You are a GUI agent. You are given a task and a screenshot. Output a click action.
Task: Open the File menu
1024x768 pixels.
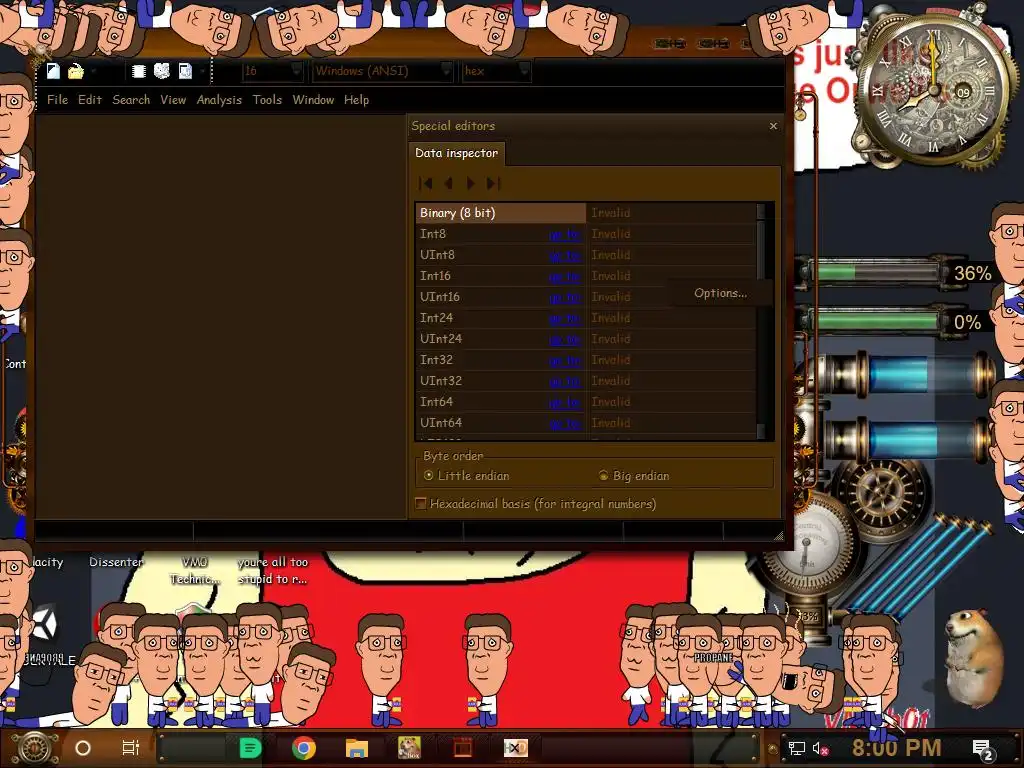tap(57, 99)
